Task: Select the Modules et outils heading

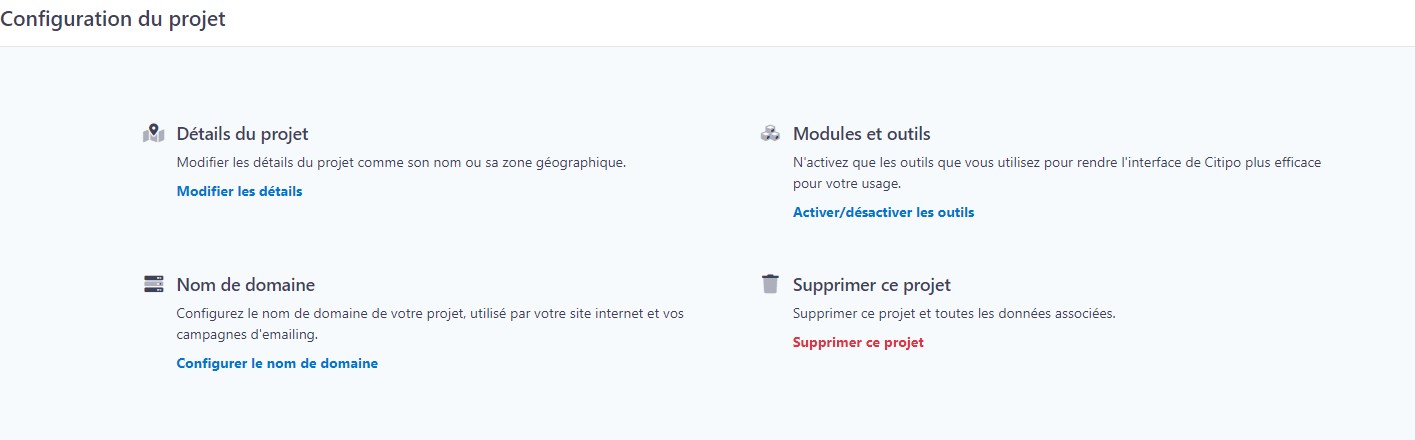Action: [861, 133]
